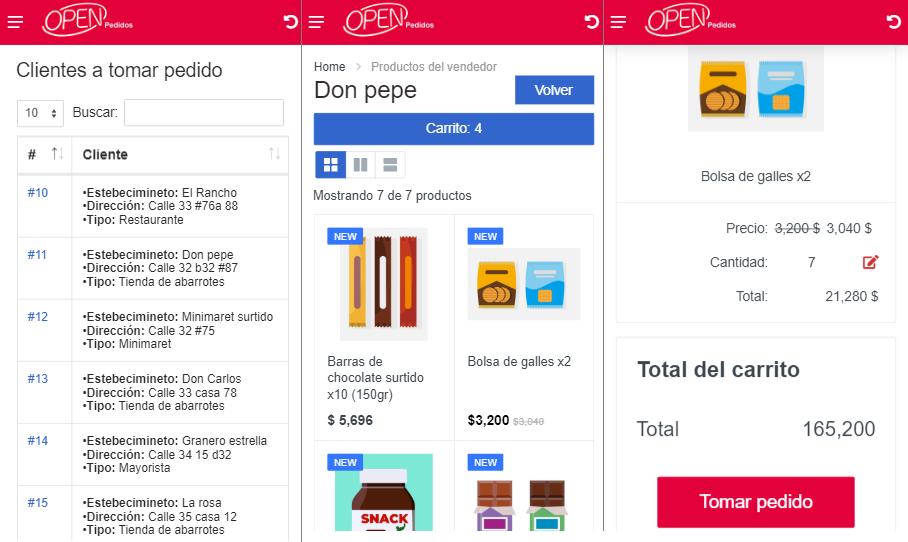Open hamburger menu in cart panel
This screenshot has height=542, width=908.
click(x=618, y=22)
